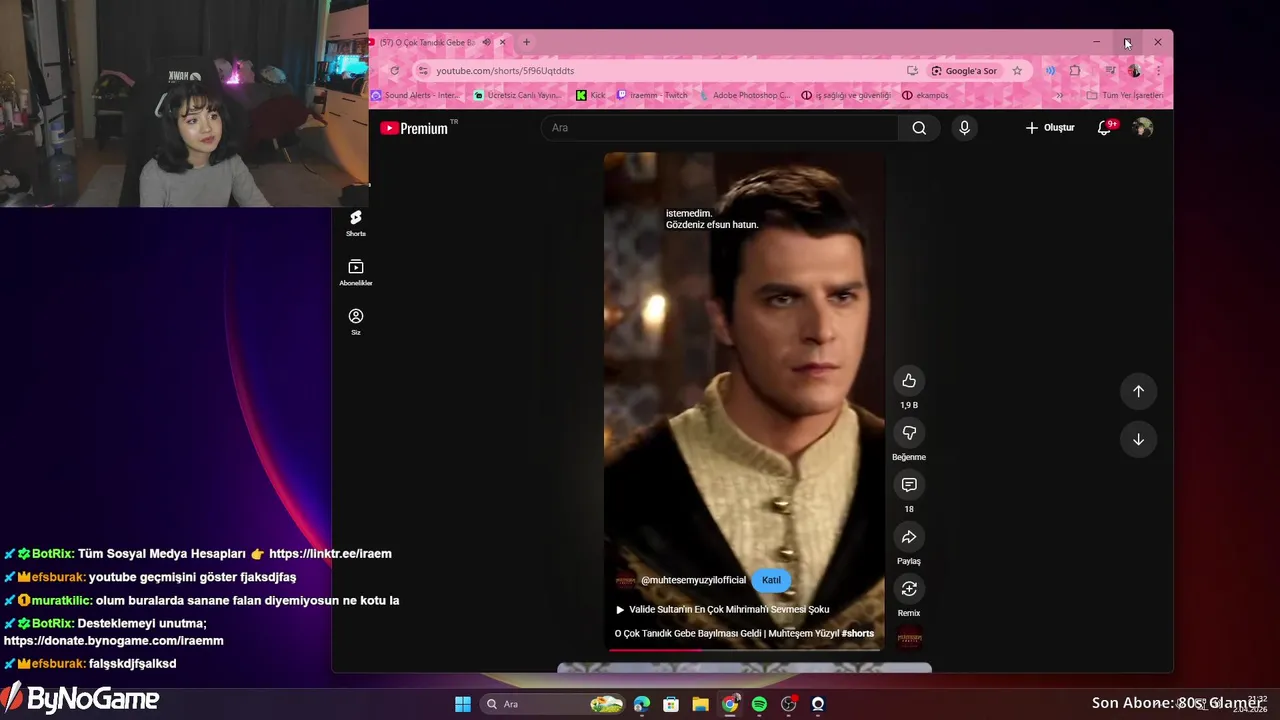Viewport: 1280px width, 720px height.
Task: Like the short with thumbs up icon
Action: 909,381
